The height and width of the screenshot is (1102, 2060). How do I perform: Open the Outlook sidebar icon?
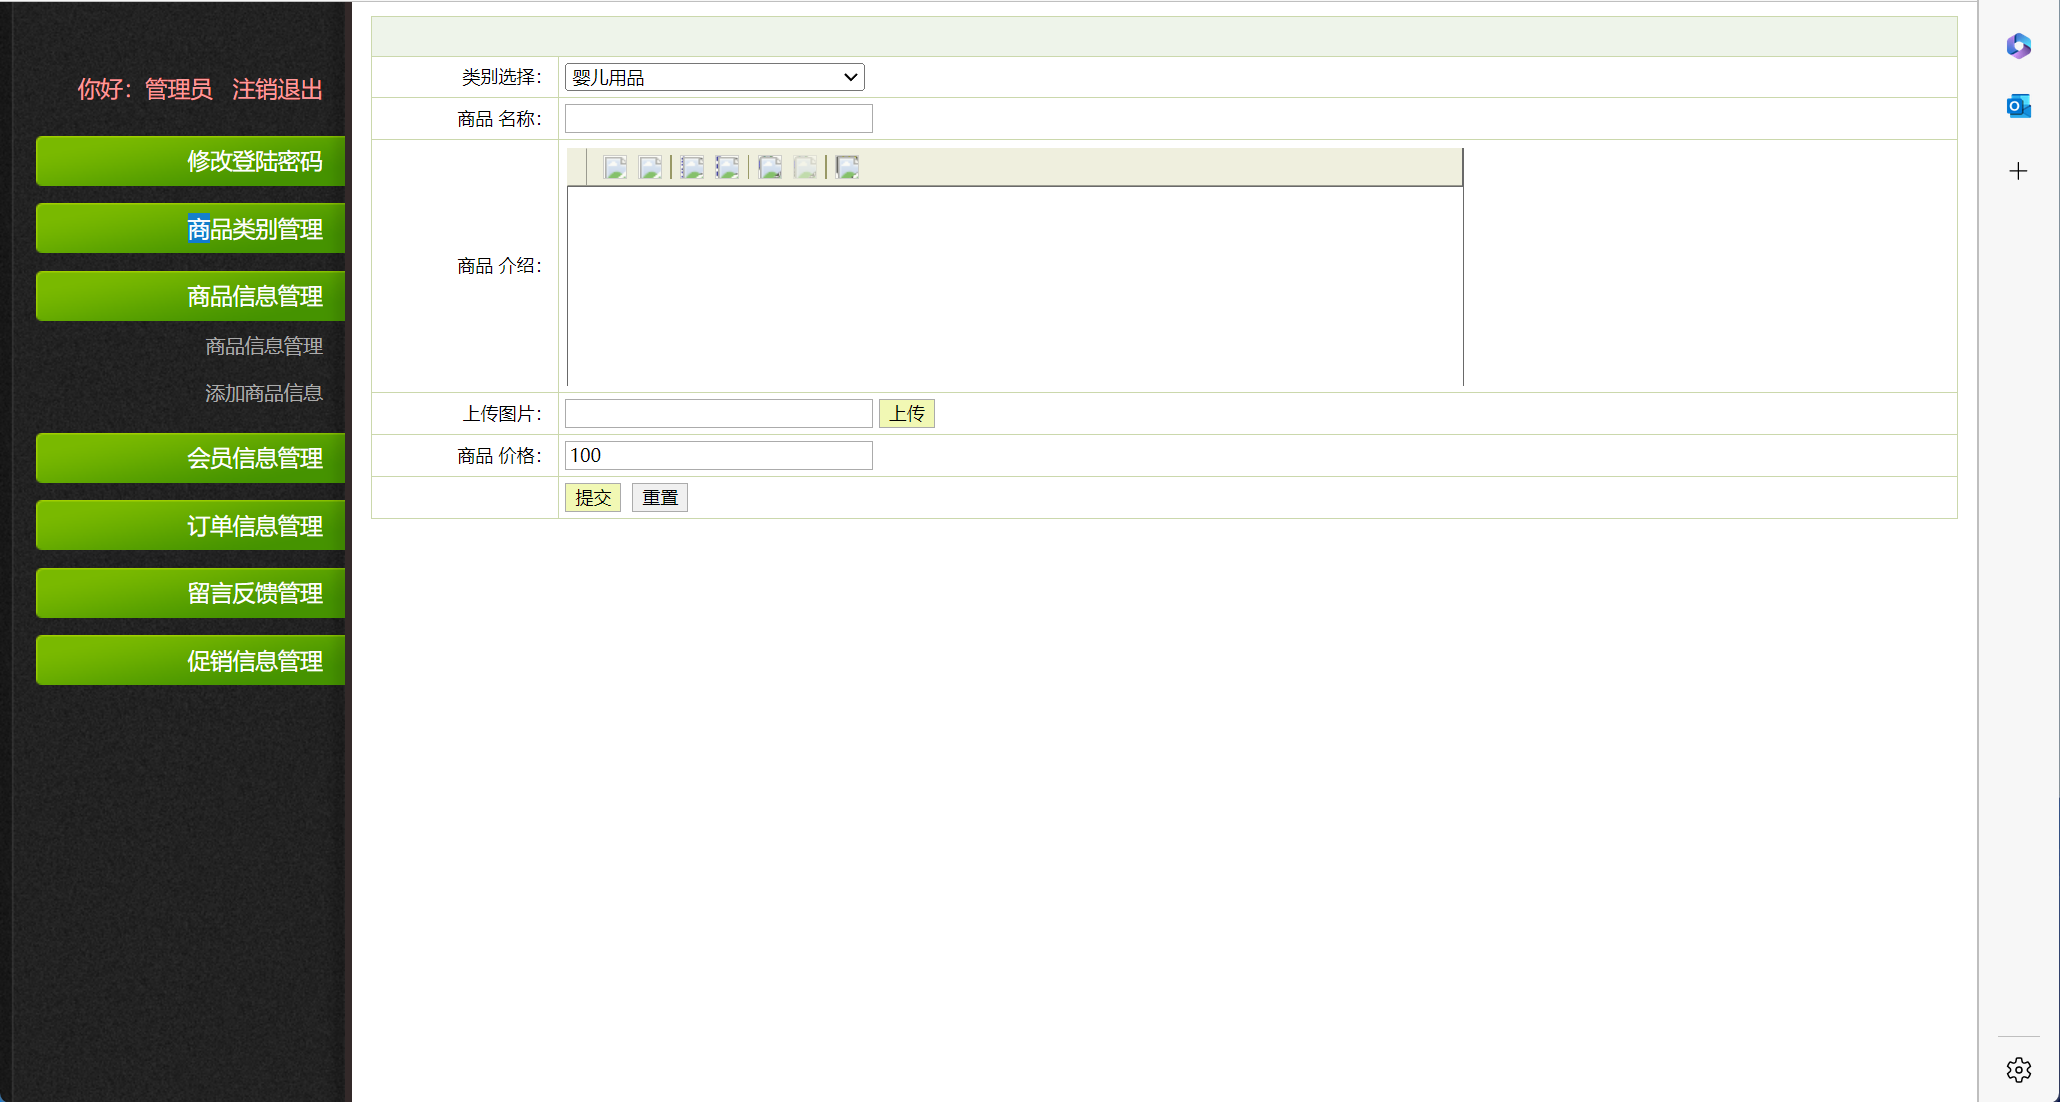[x=2018, y=106]
